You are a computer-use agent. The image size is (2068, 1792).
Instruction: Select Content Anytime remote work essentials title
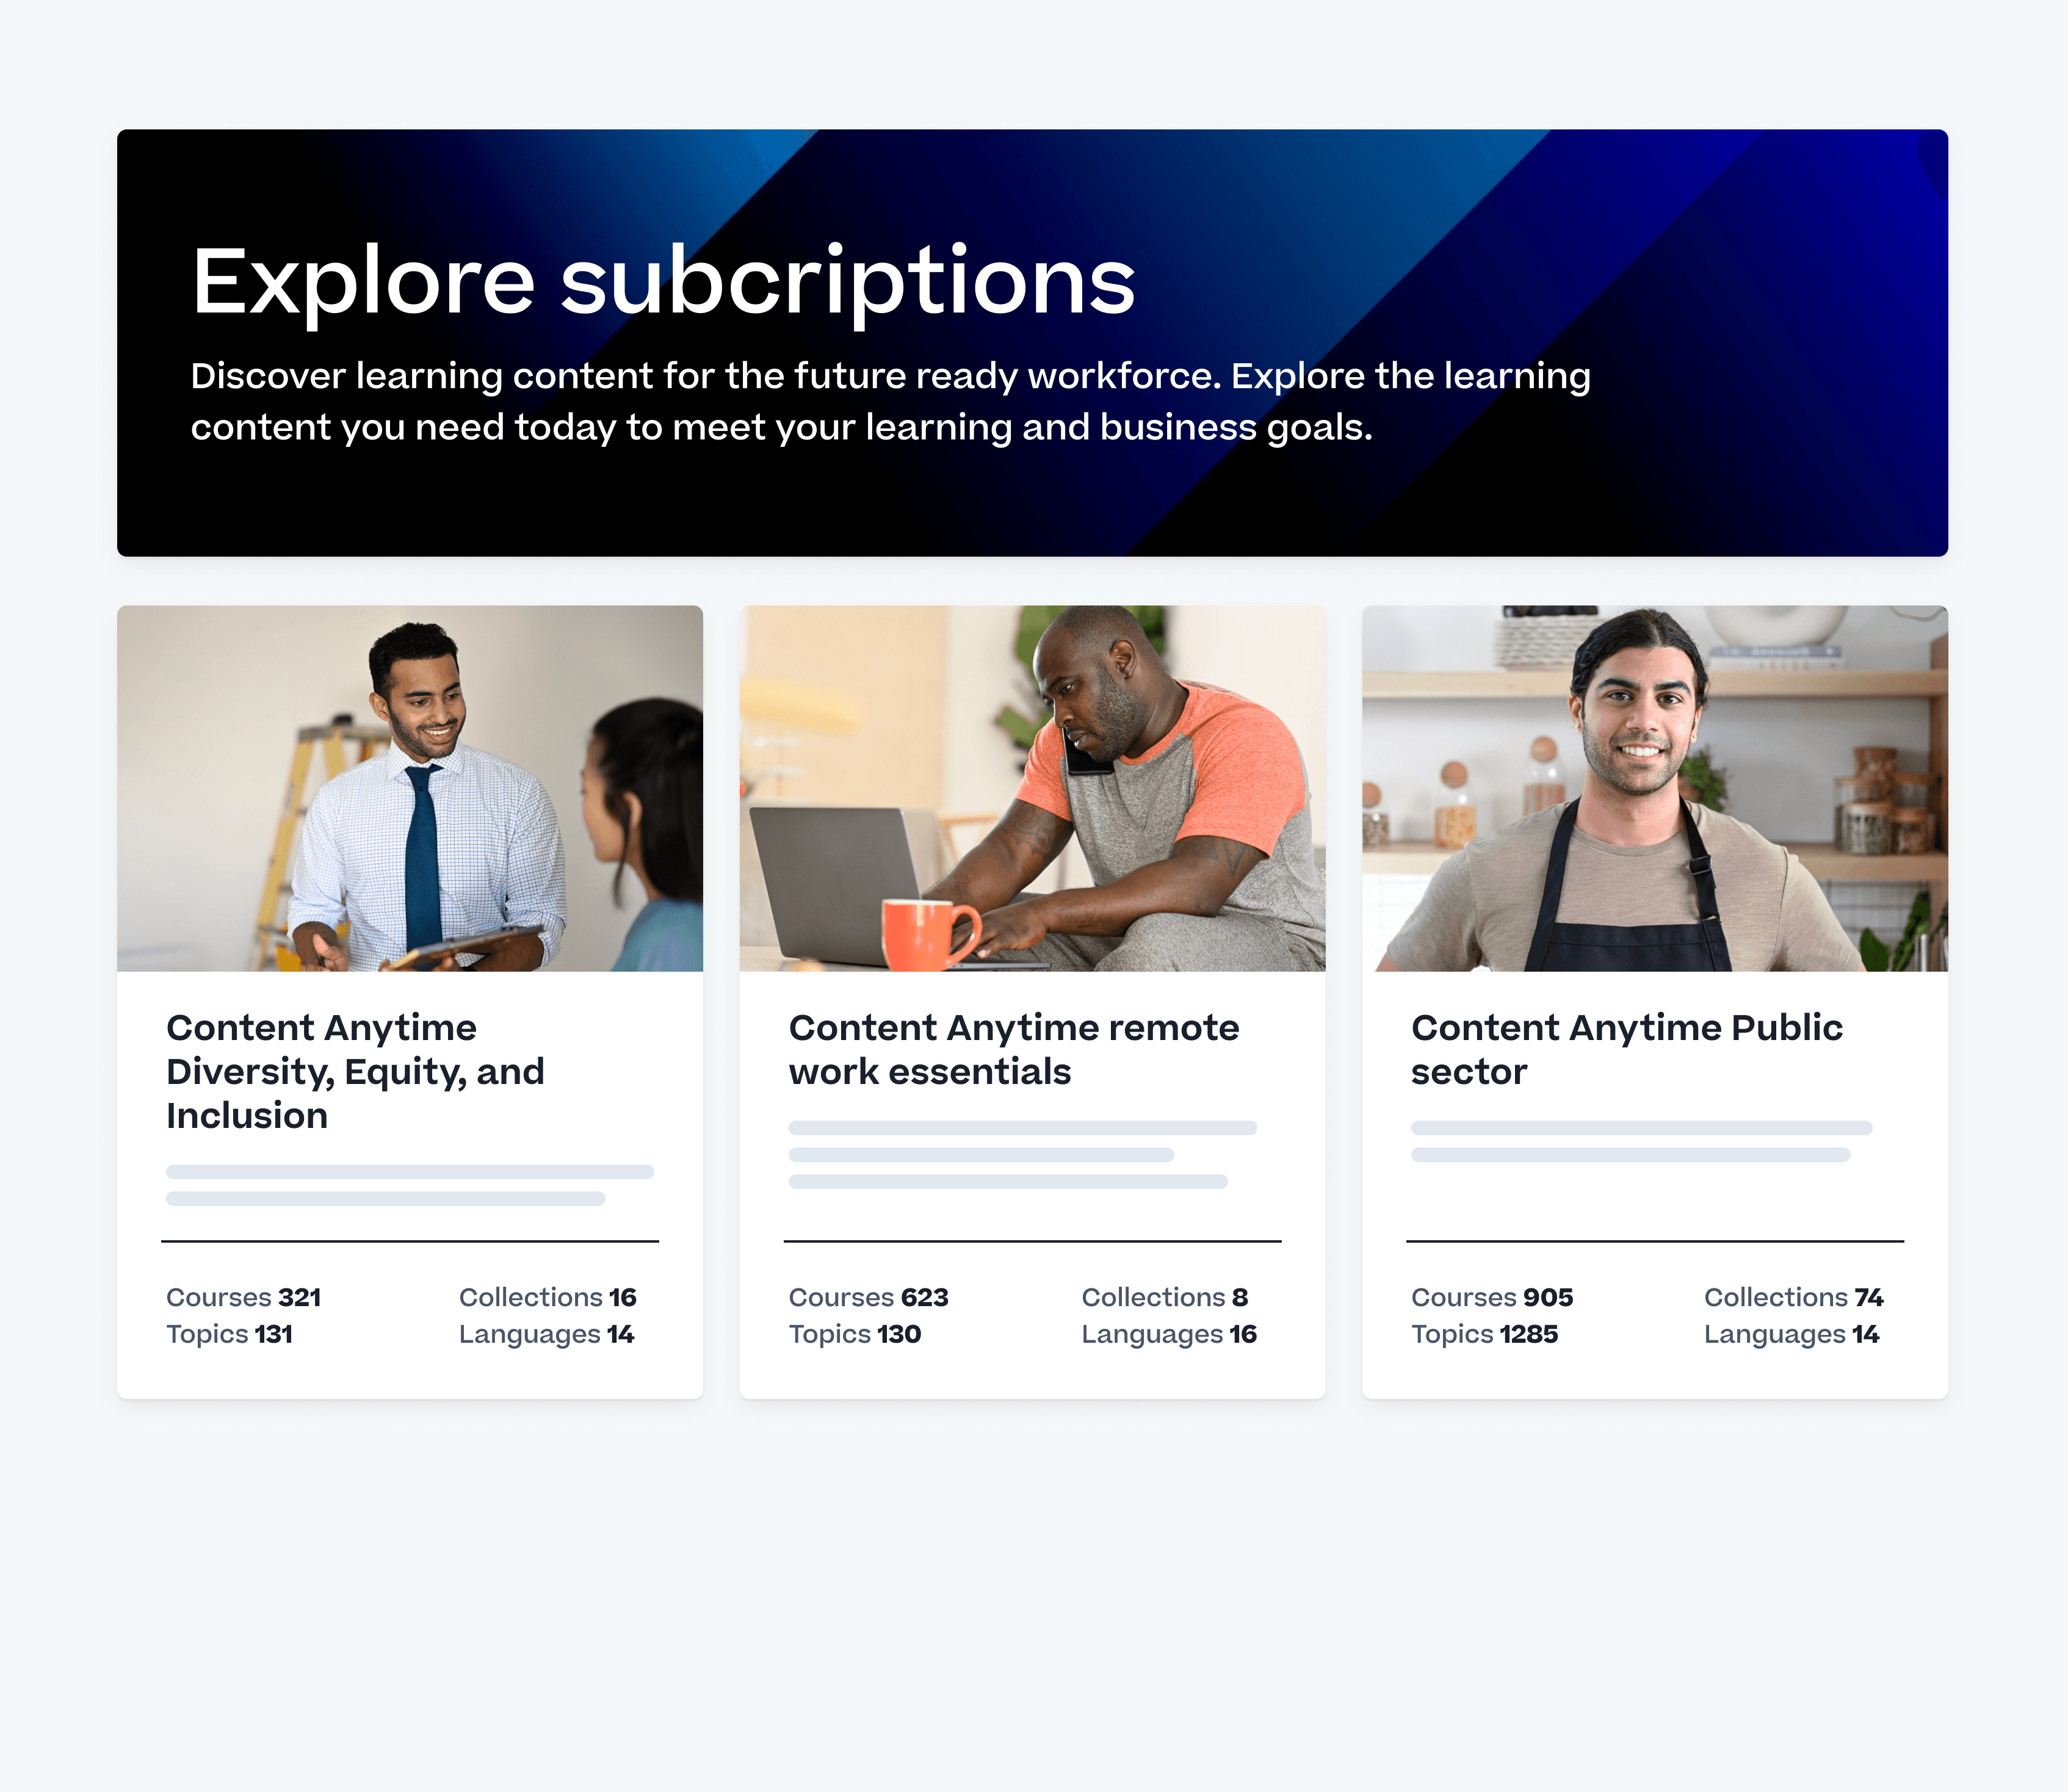[x=1014, y=1049]
